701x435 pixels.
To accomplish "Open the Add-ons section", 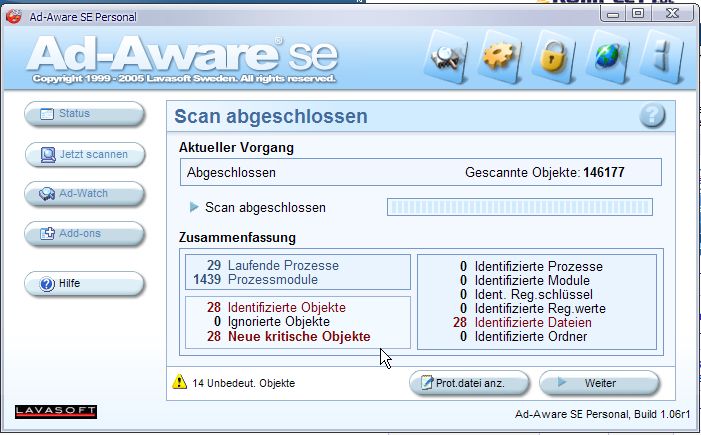I will pos(84,233).
